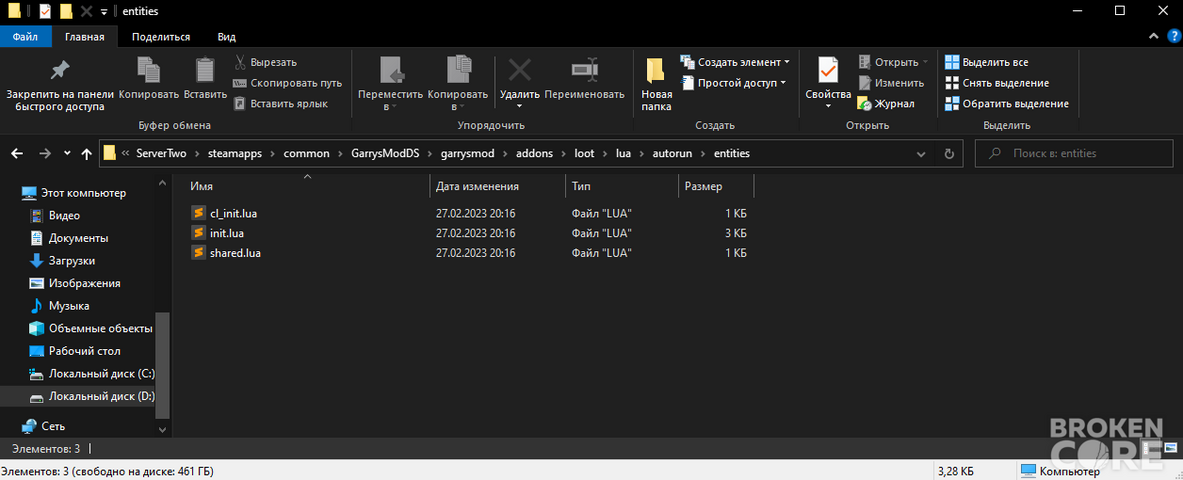Click the navigation pane scrollbar
Image resolution: width=1183 pixels, height=480 pixels.
[x=162, y=365]
